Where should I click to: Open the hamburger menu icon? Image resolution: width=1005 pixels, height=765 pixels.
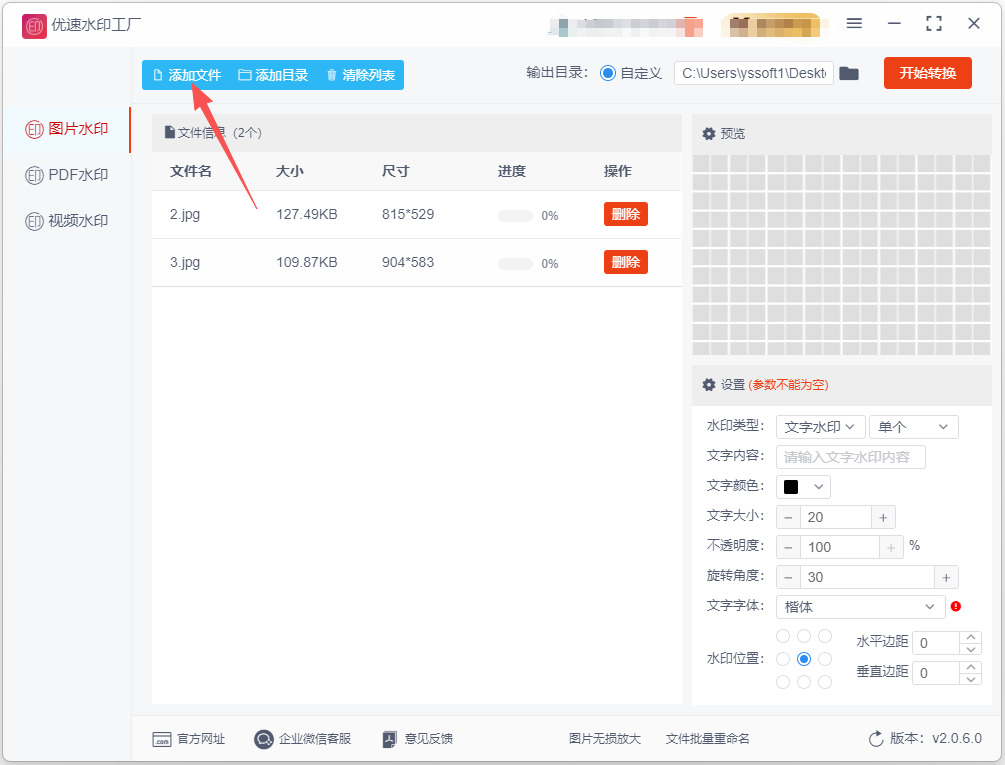[854, 24]
